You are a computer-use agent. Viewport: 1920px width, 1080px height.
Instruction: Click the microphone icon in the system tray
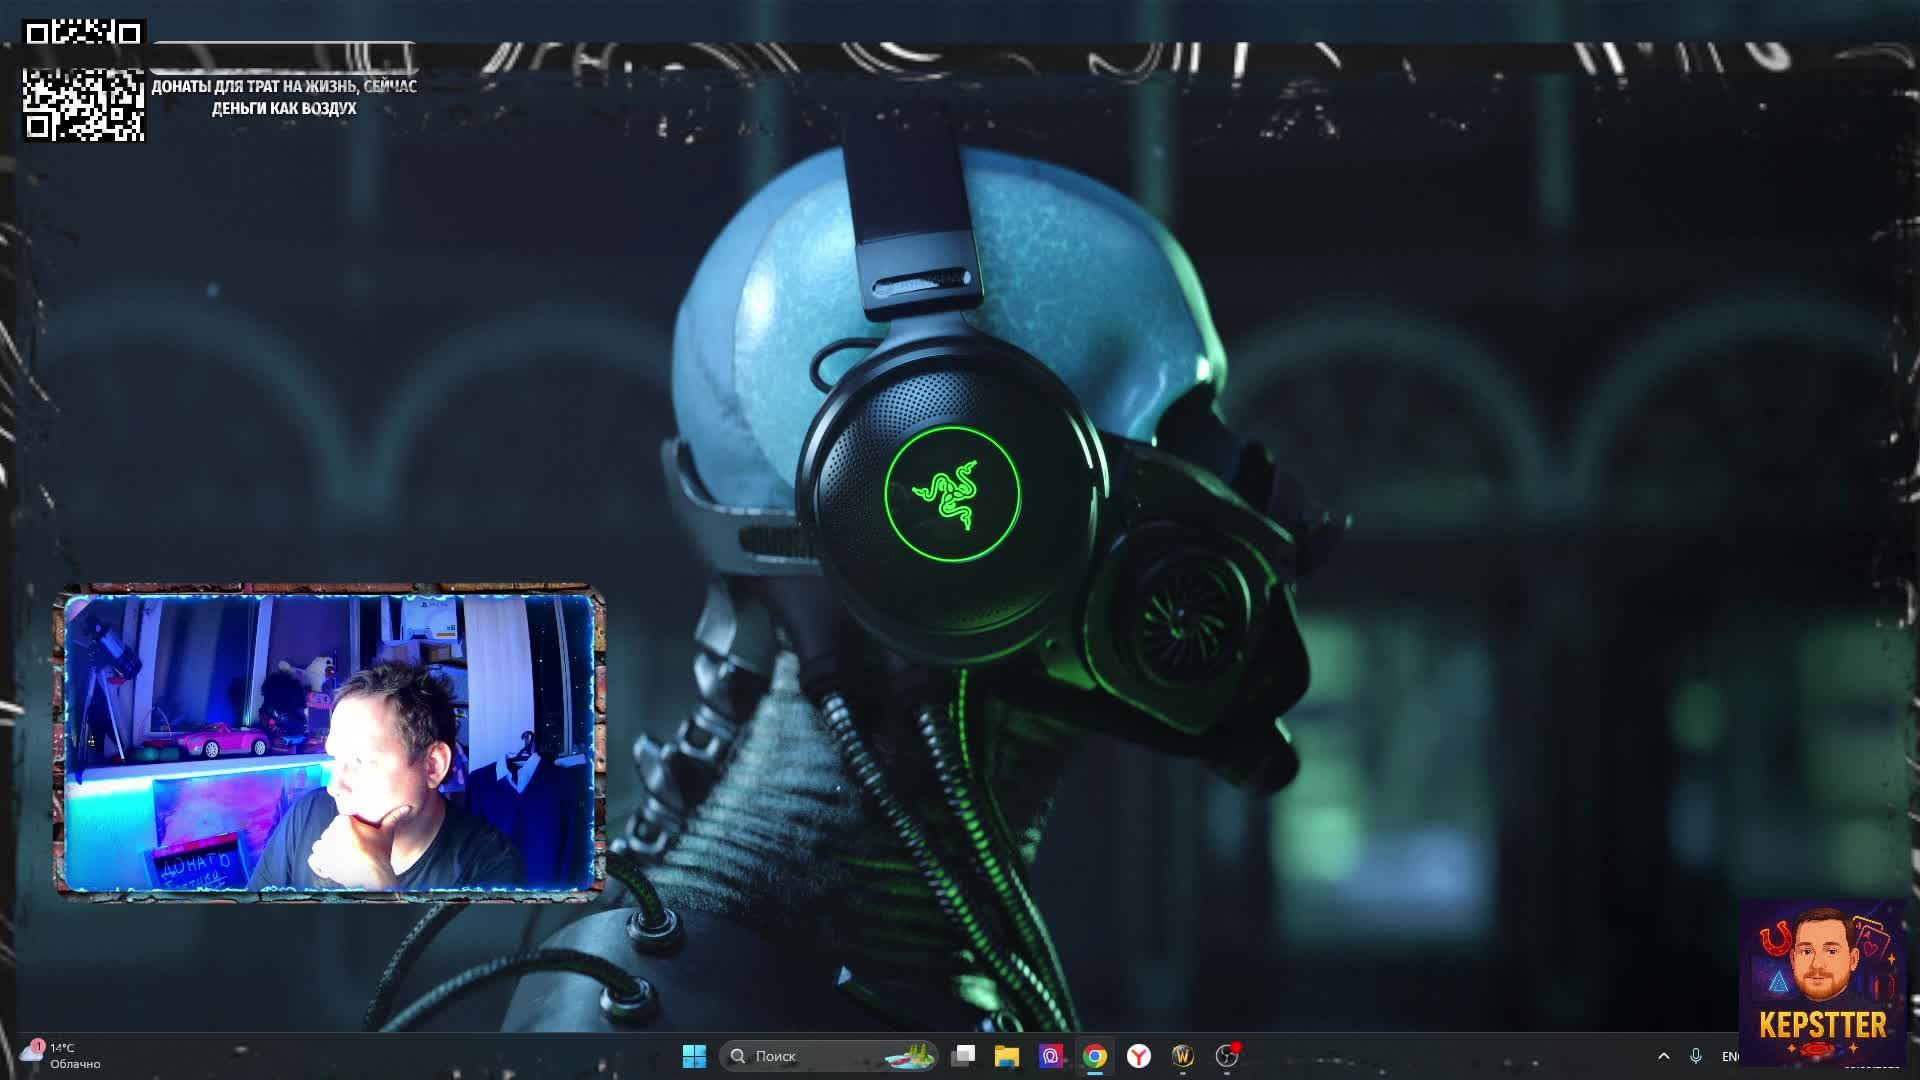tap(1696, 1056)
